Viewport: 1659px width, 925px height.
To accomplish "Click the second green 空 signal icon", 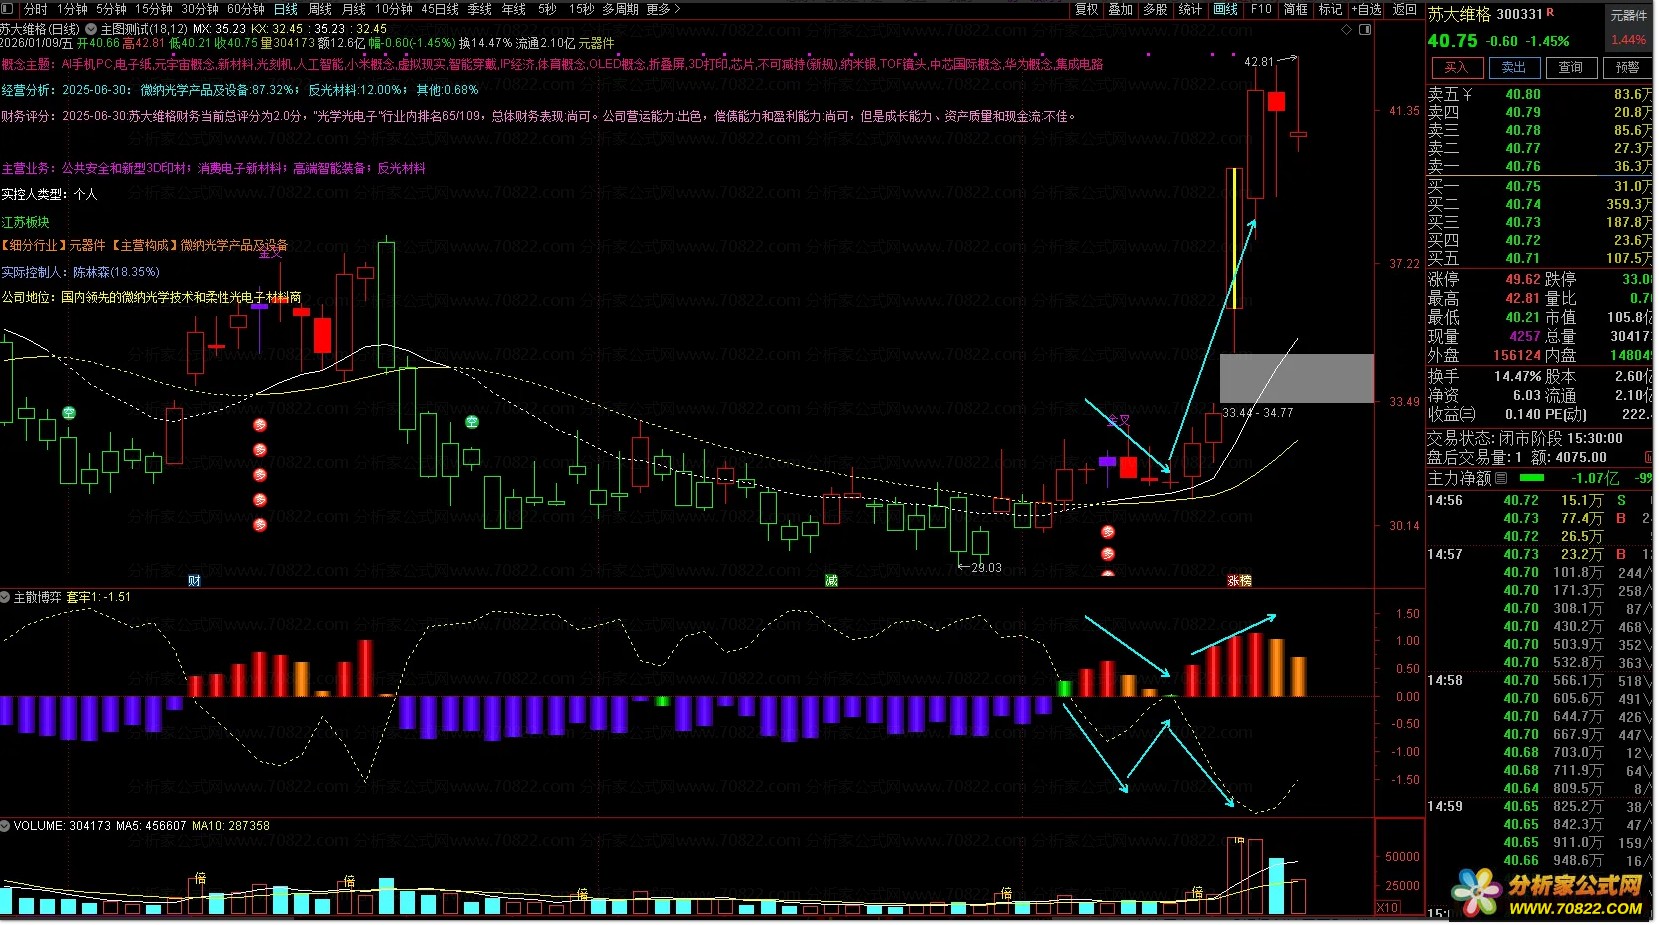I will click(472, 422).
